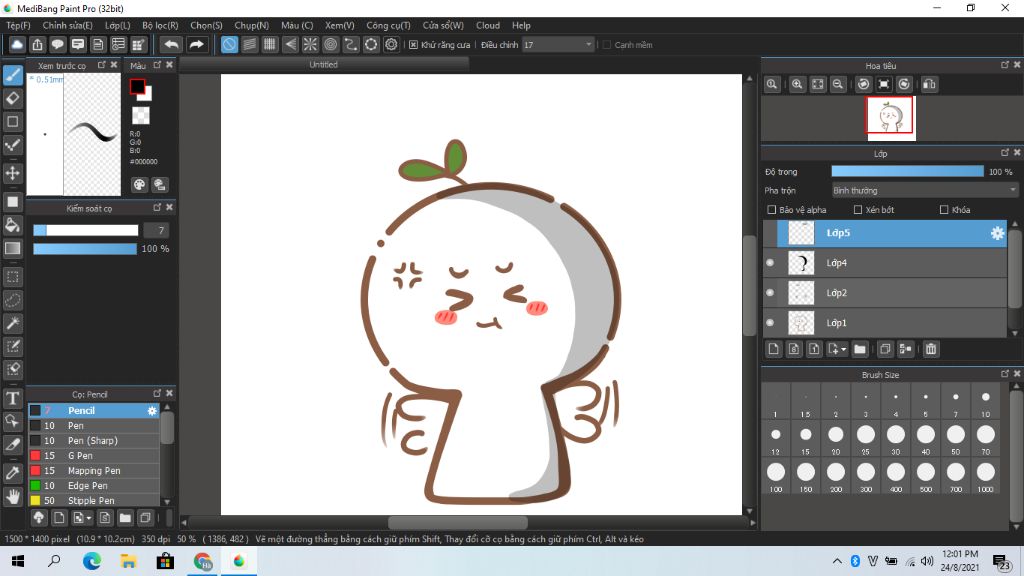Flip the canvas view in navigator
This screenshot has width=1024, height=576.
point(929,84)
